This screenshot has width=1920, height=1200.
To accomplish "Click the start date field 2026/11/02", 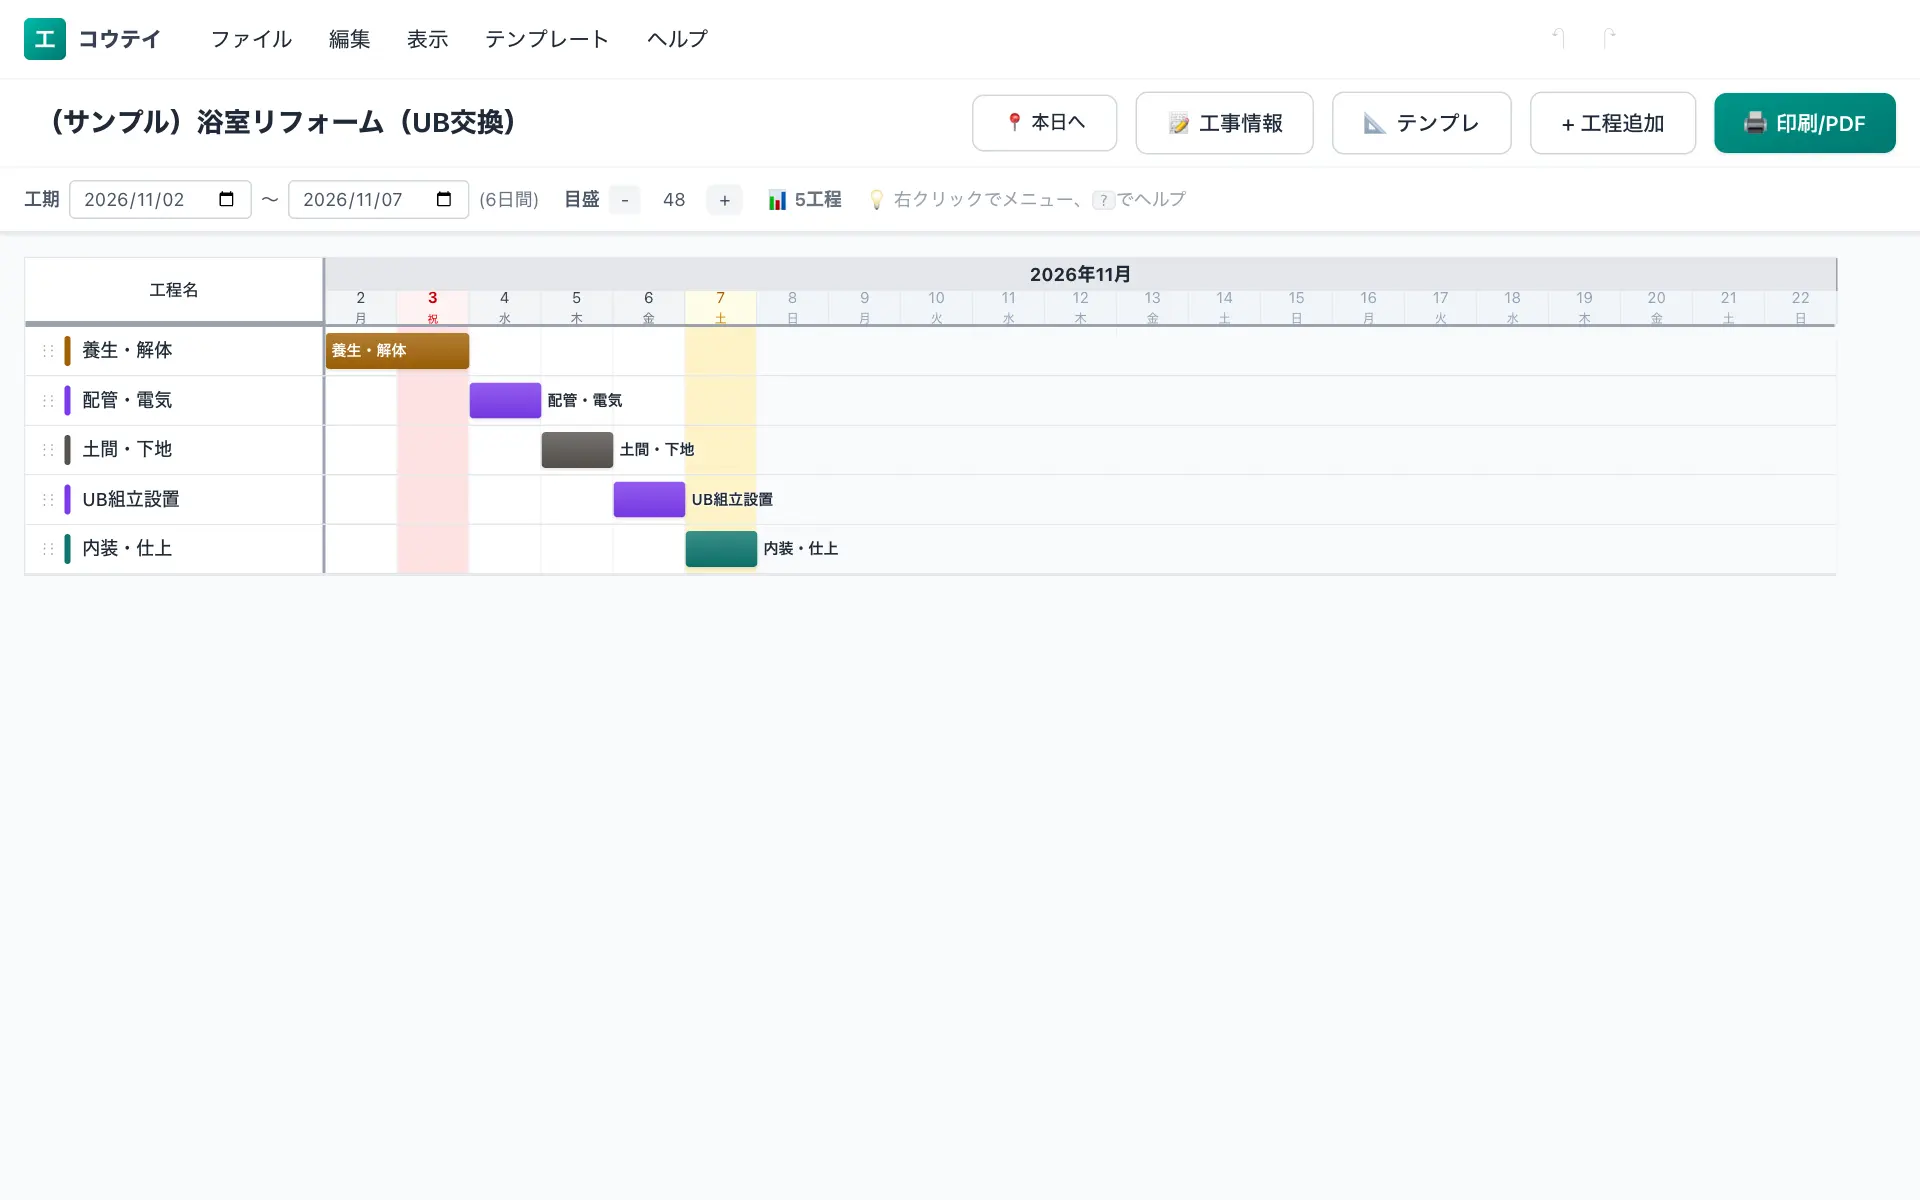I will point(160,199).
